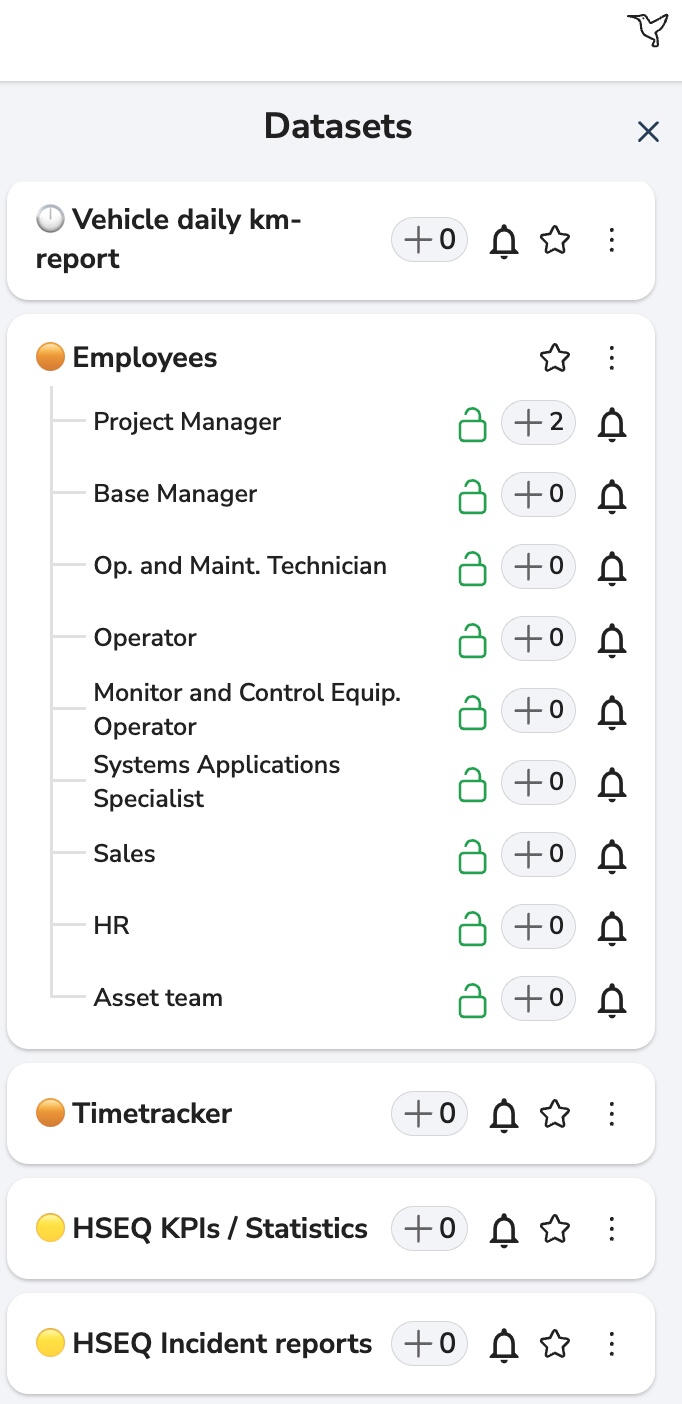The image size is (682, 1404).
Task: Click the star icon for HSEQ Incident reports
Action: tap(555, 1344)
